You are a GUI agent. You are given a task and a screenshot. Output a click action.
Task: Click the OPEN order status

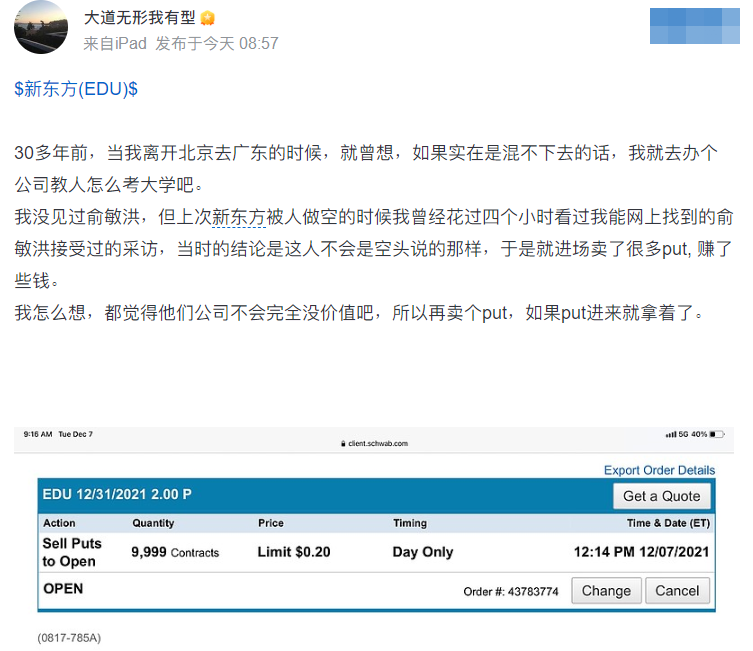tap(63, 589)
